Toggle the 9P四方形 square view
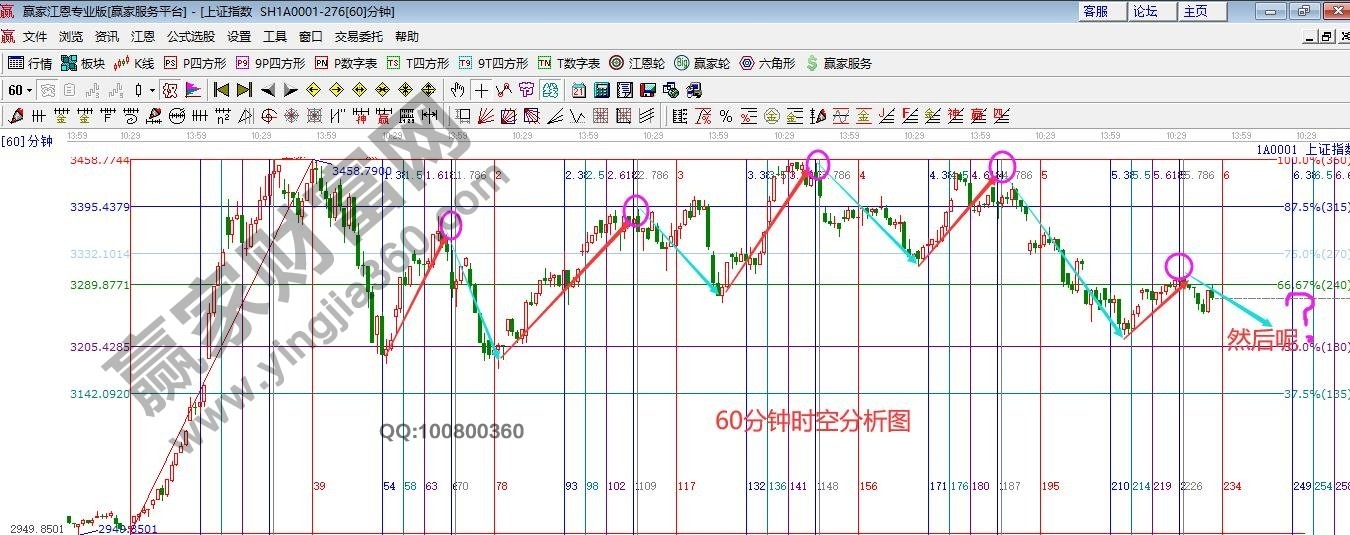The height and width of the screenshot is (535, 1350). tap(264, 63)
